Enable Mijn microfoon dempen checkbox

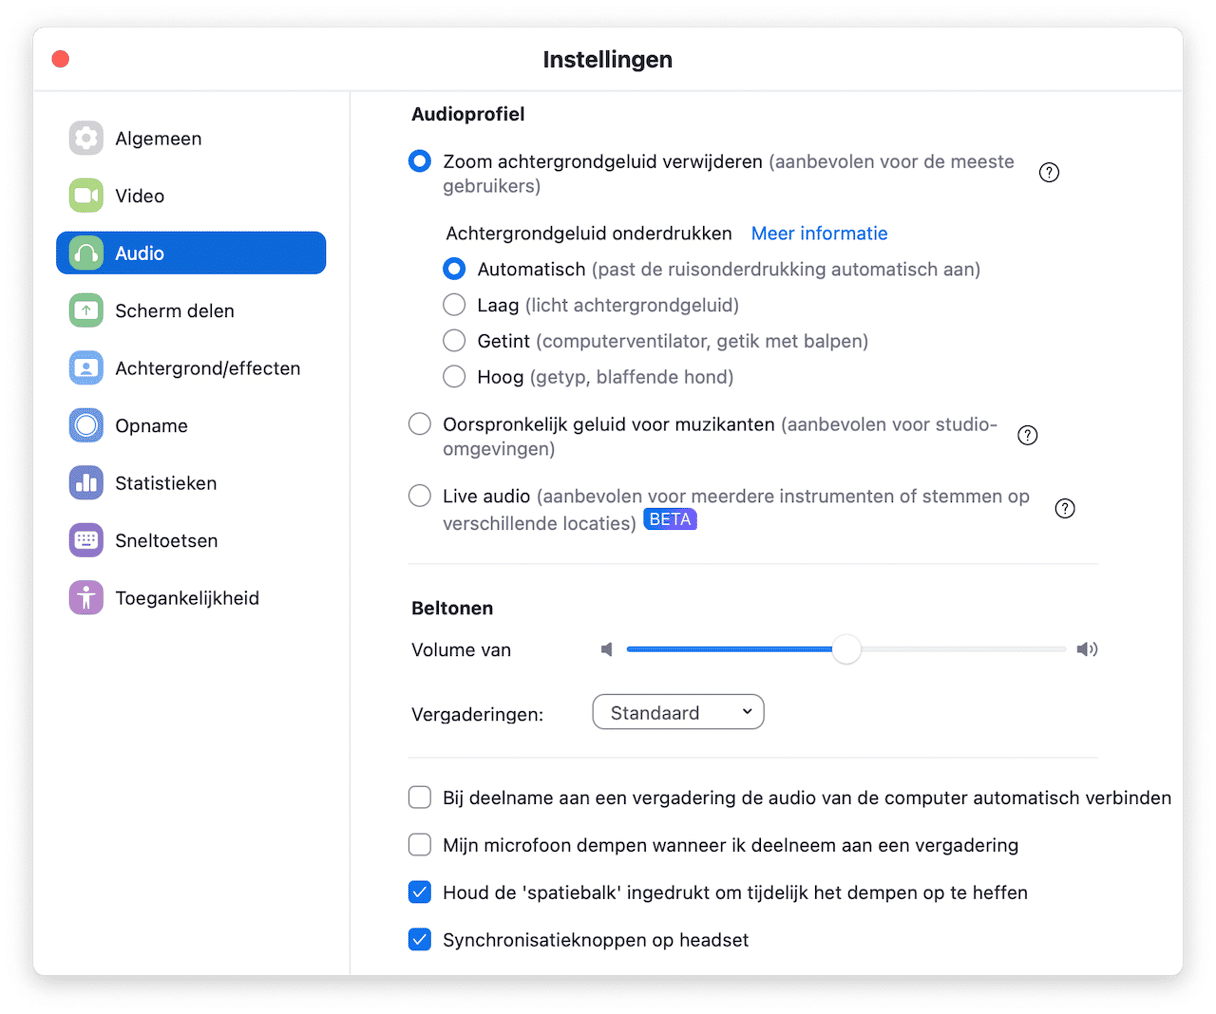tap(420, 845)
